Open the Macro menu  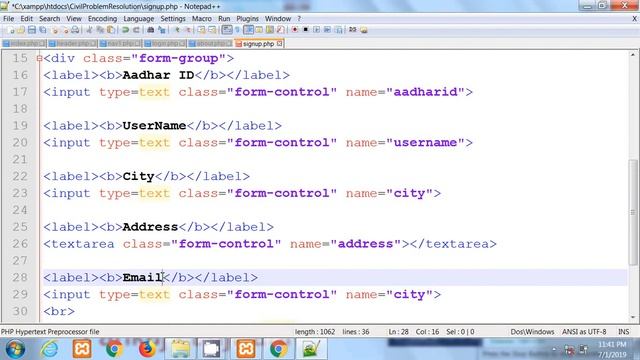(x=202, y=19)
